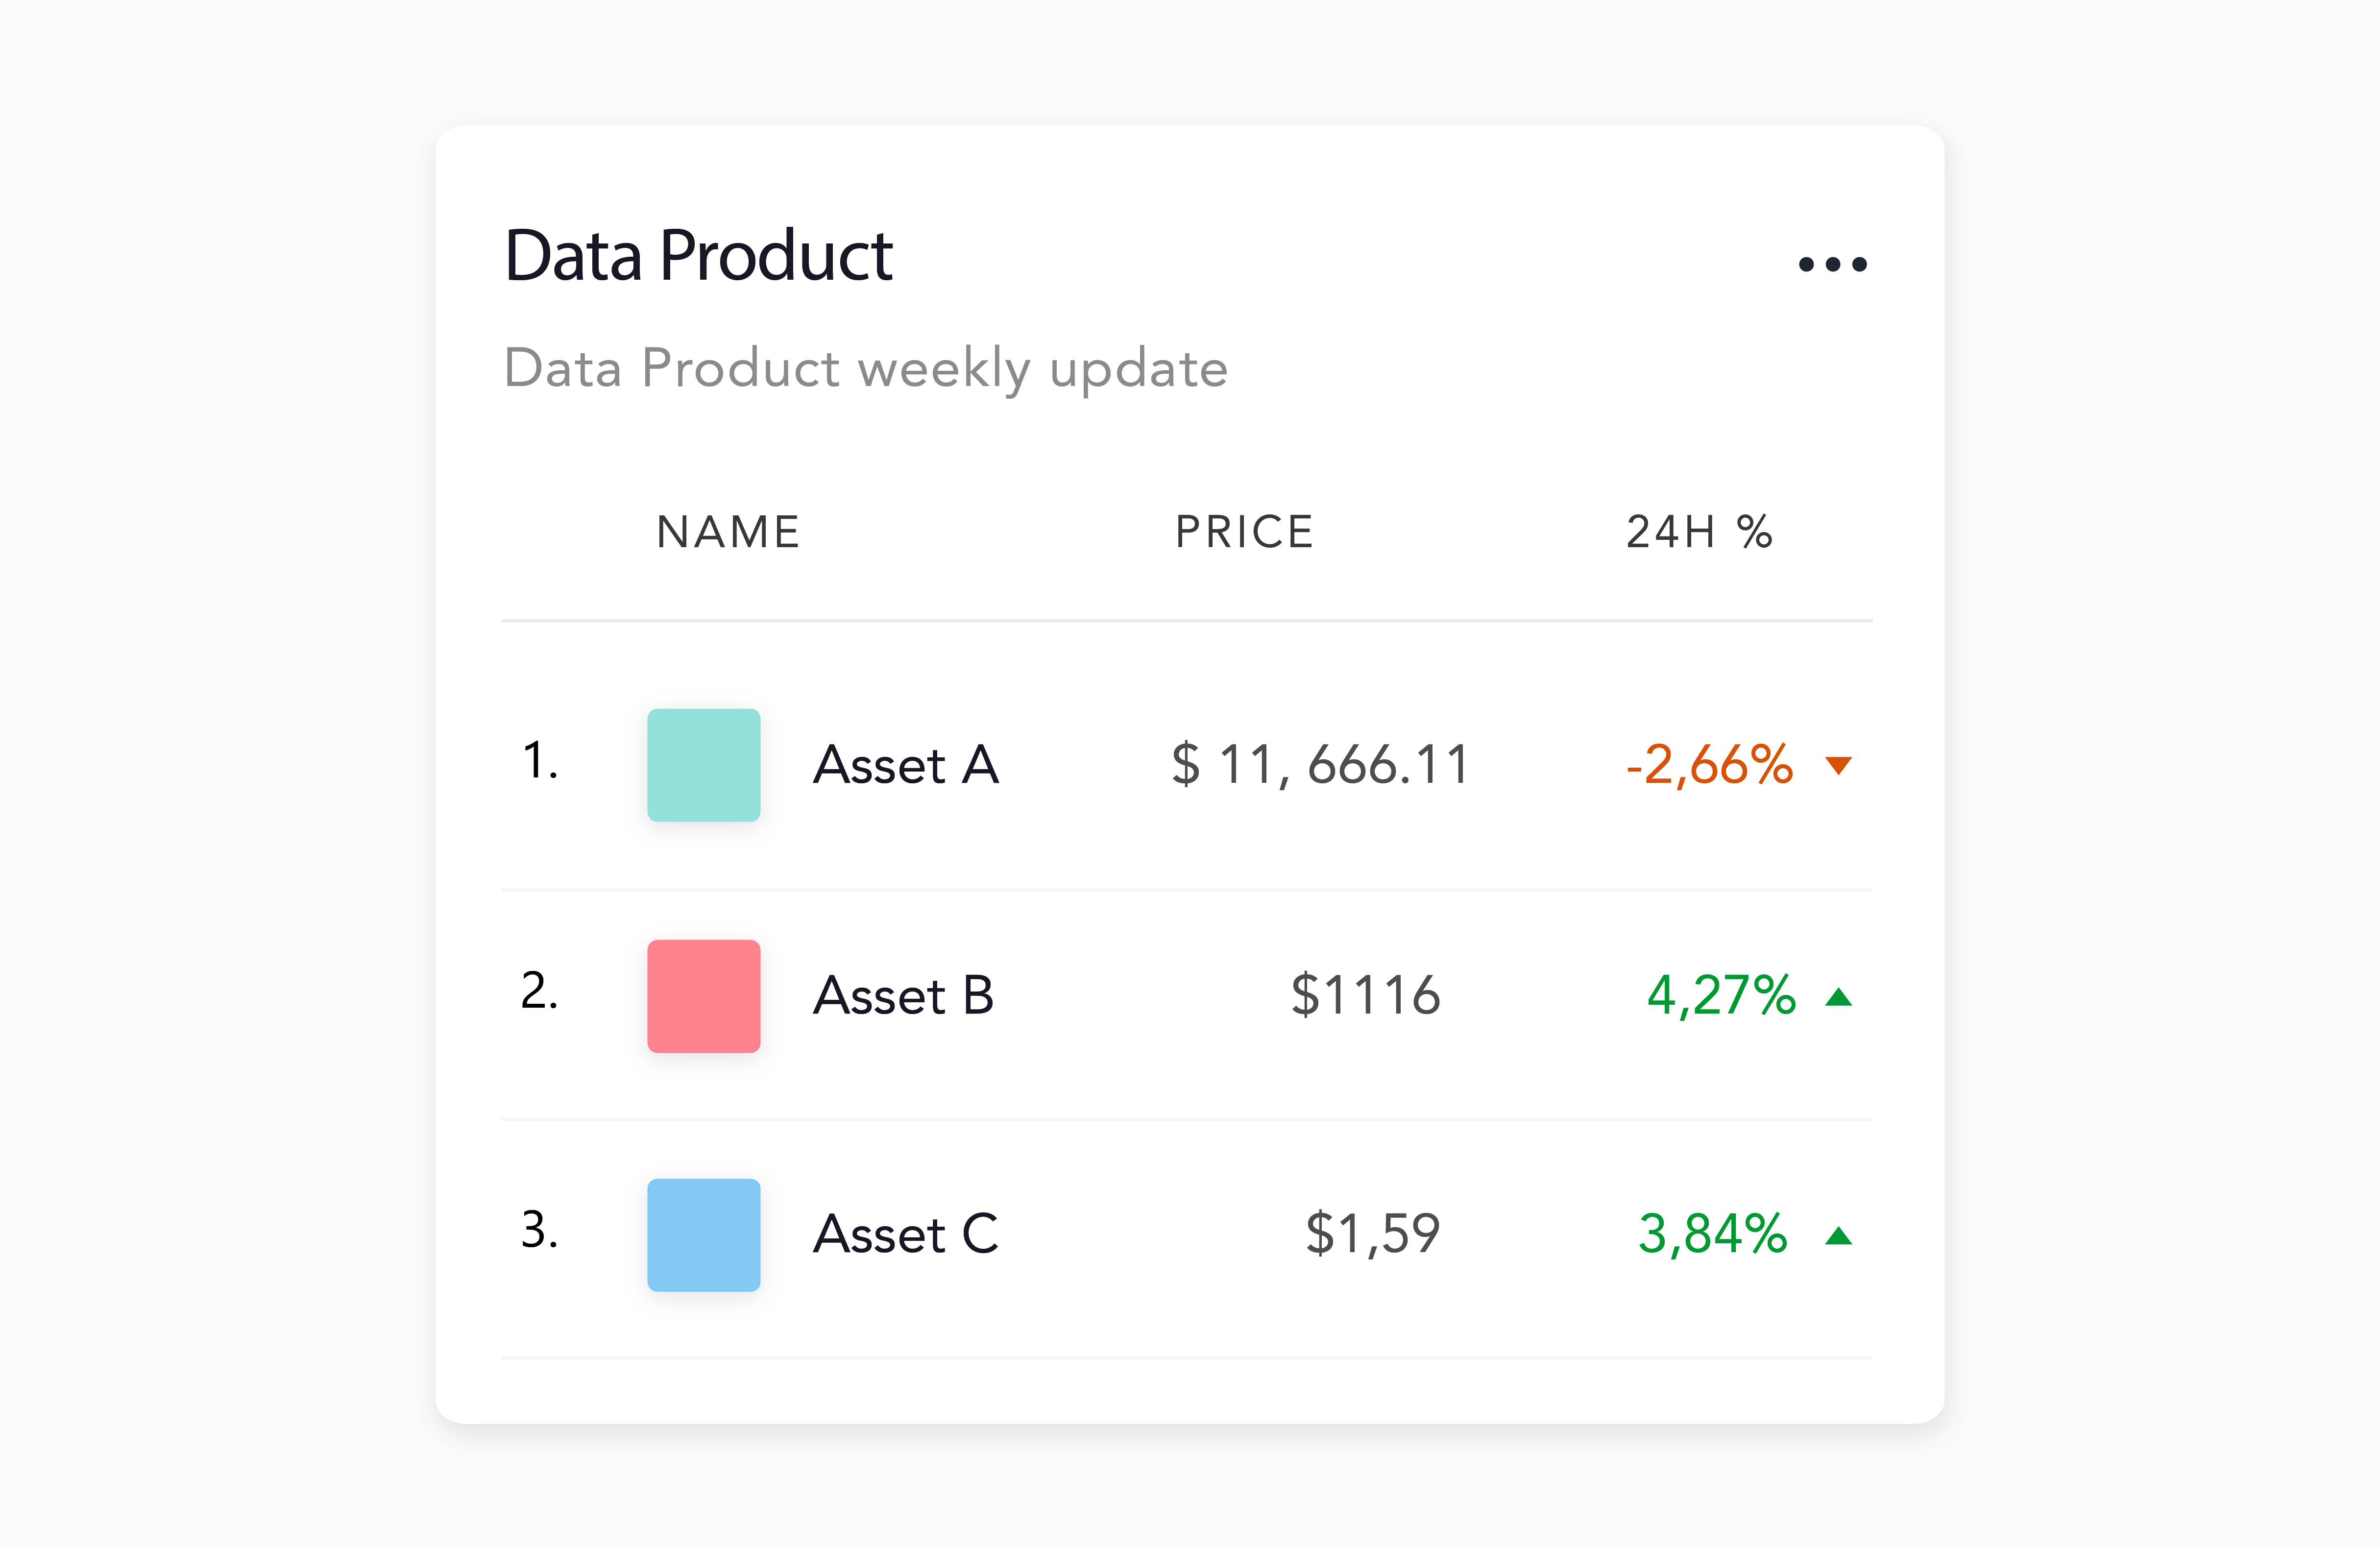This screenshot has width=2380, height=1549.
Task: Open the three-dot more options menu
Action: [x=1832, y=264]
